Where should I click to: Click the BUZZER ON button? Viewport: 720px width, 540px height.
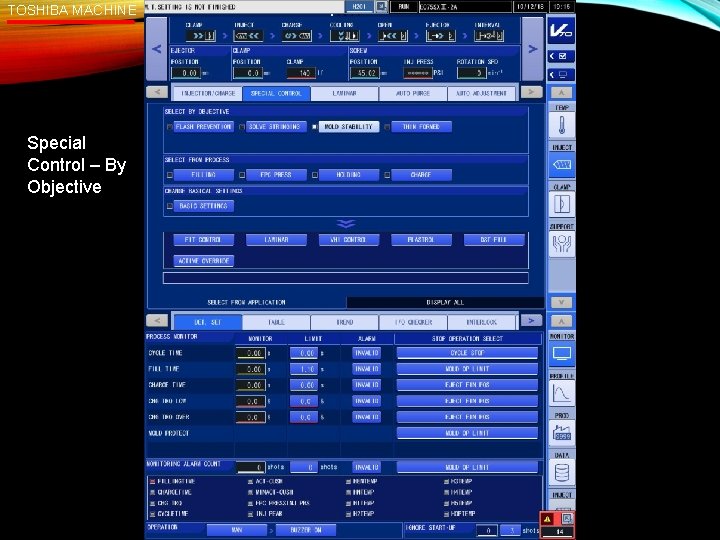click(x=306, y=530)
